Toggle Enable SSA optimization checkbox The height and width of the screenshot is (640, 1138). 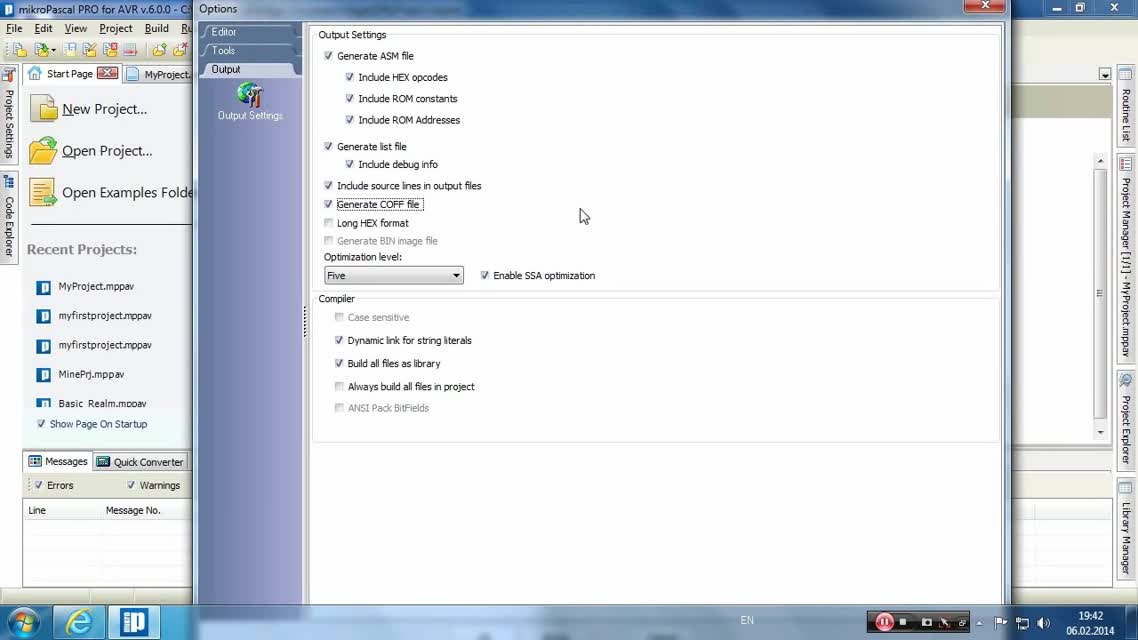[485, 276]
